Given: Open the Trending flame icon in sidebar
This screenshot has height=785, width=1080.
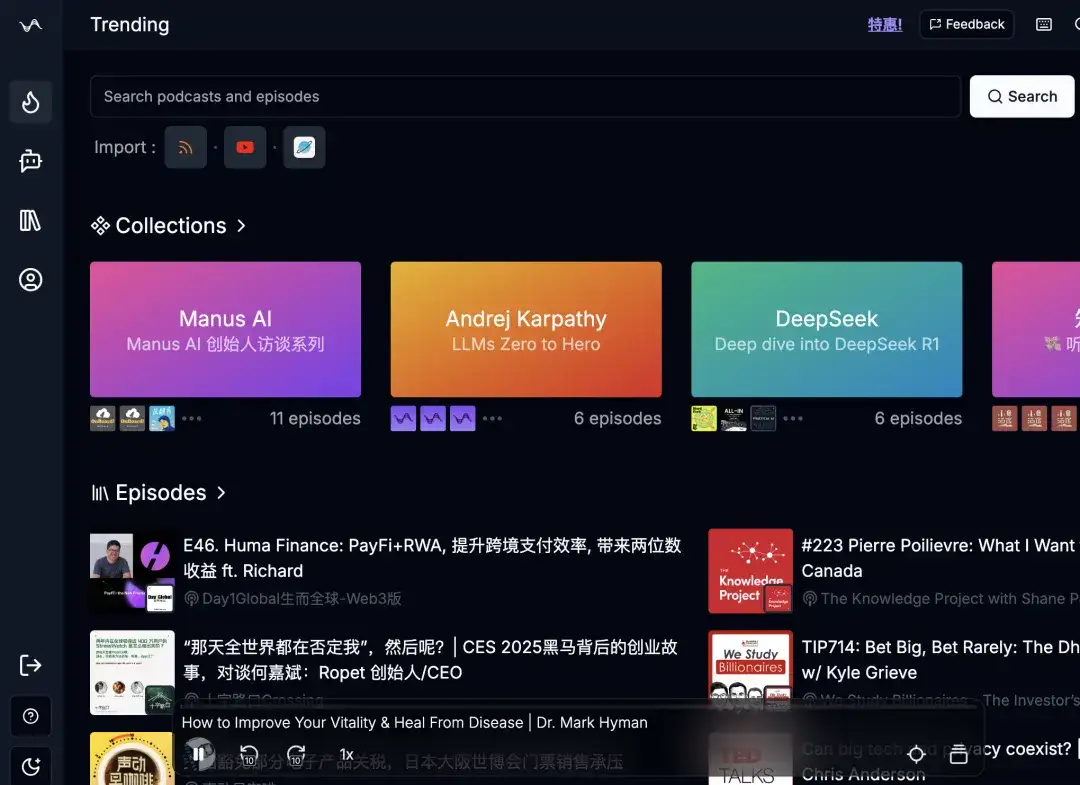Looking at the screenshot, I should (30, 102).
